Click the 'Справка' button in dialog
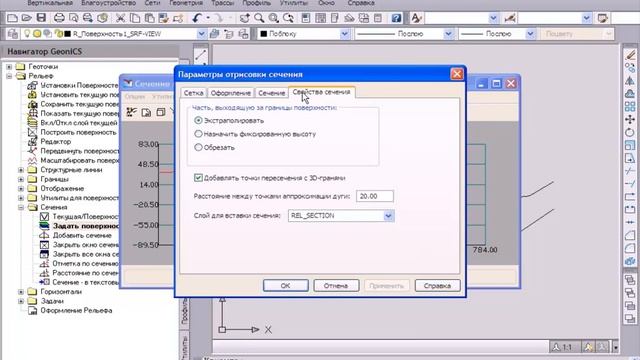640x360 pixels. 437,285
